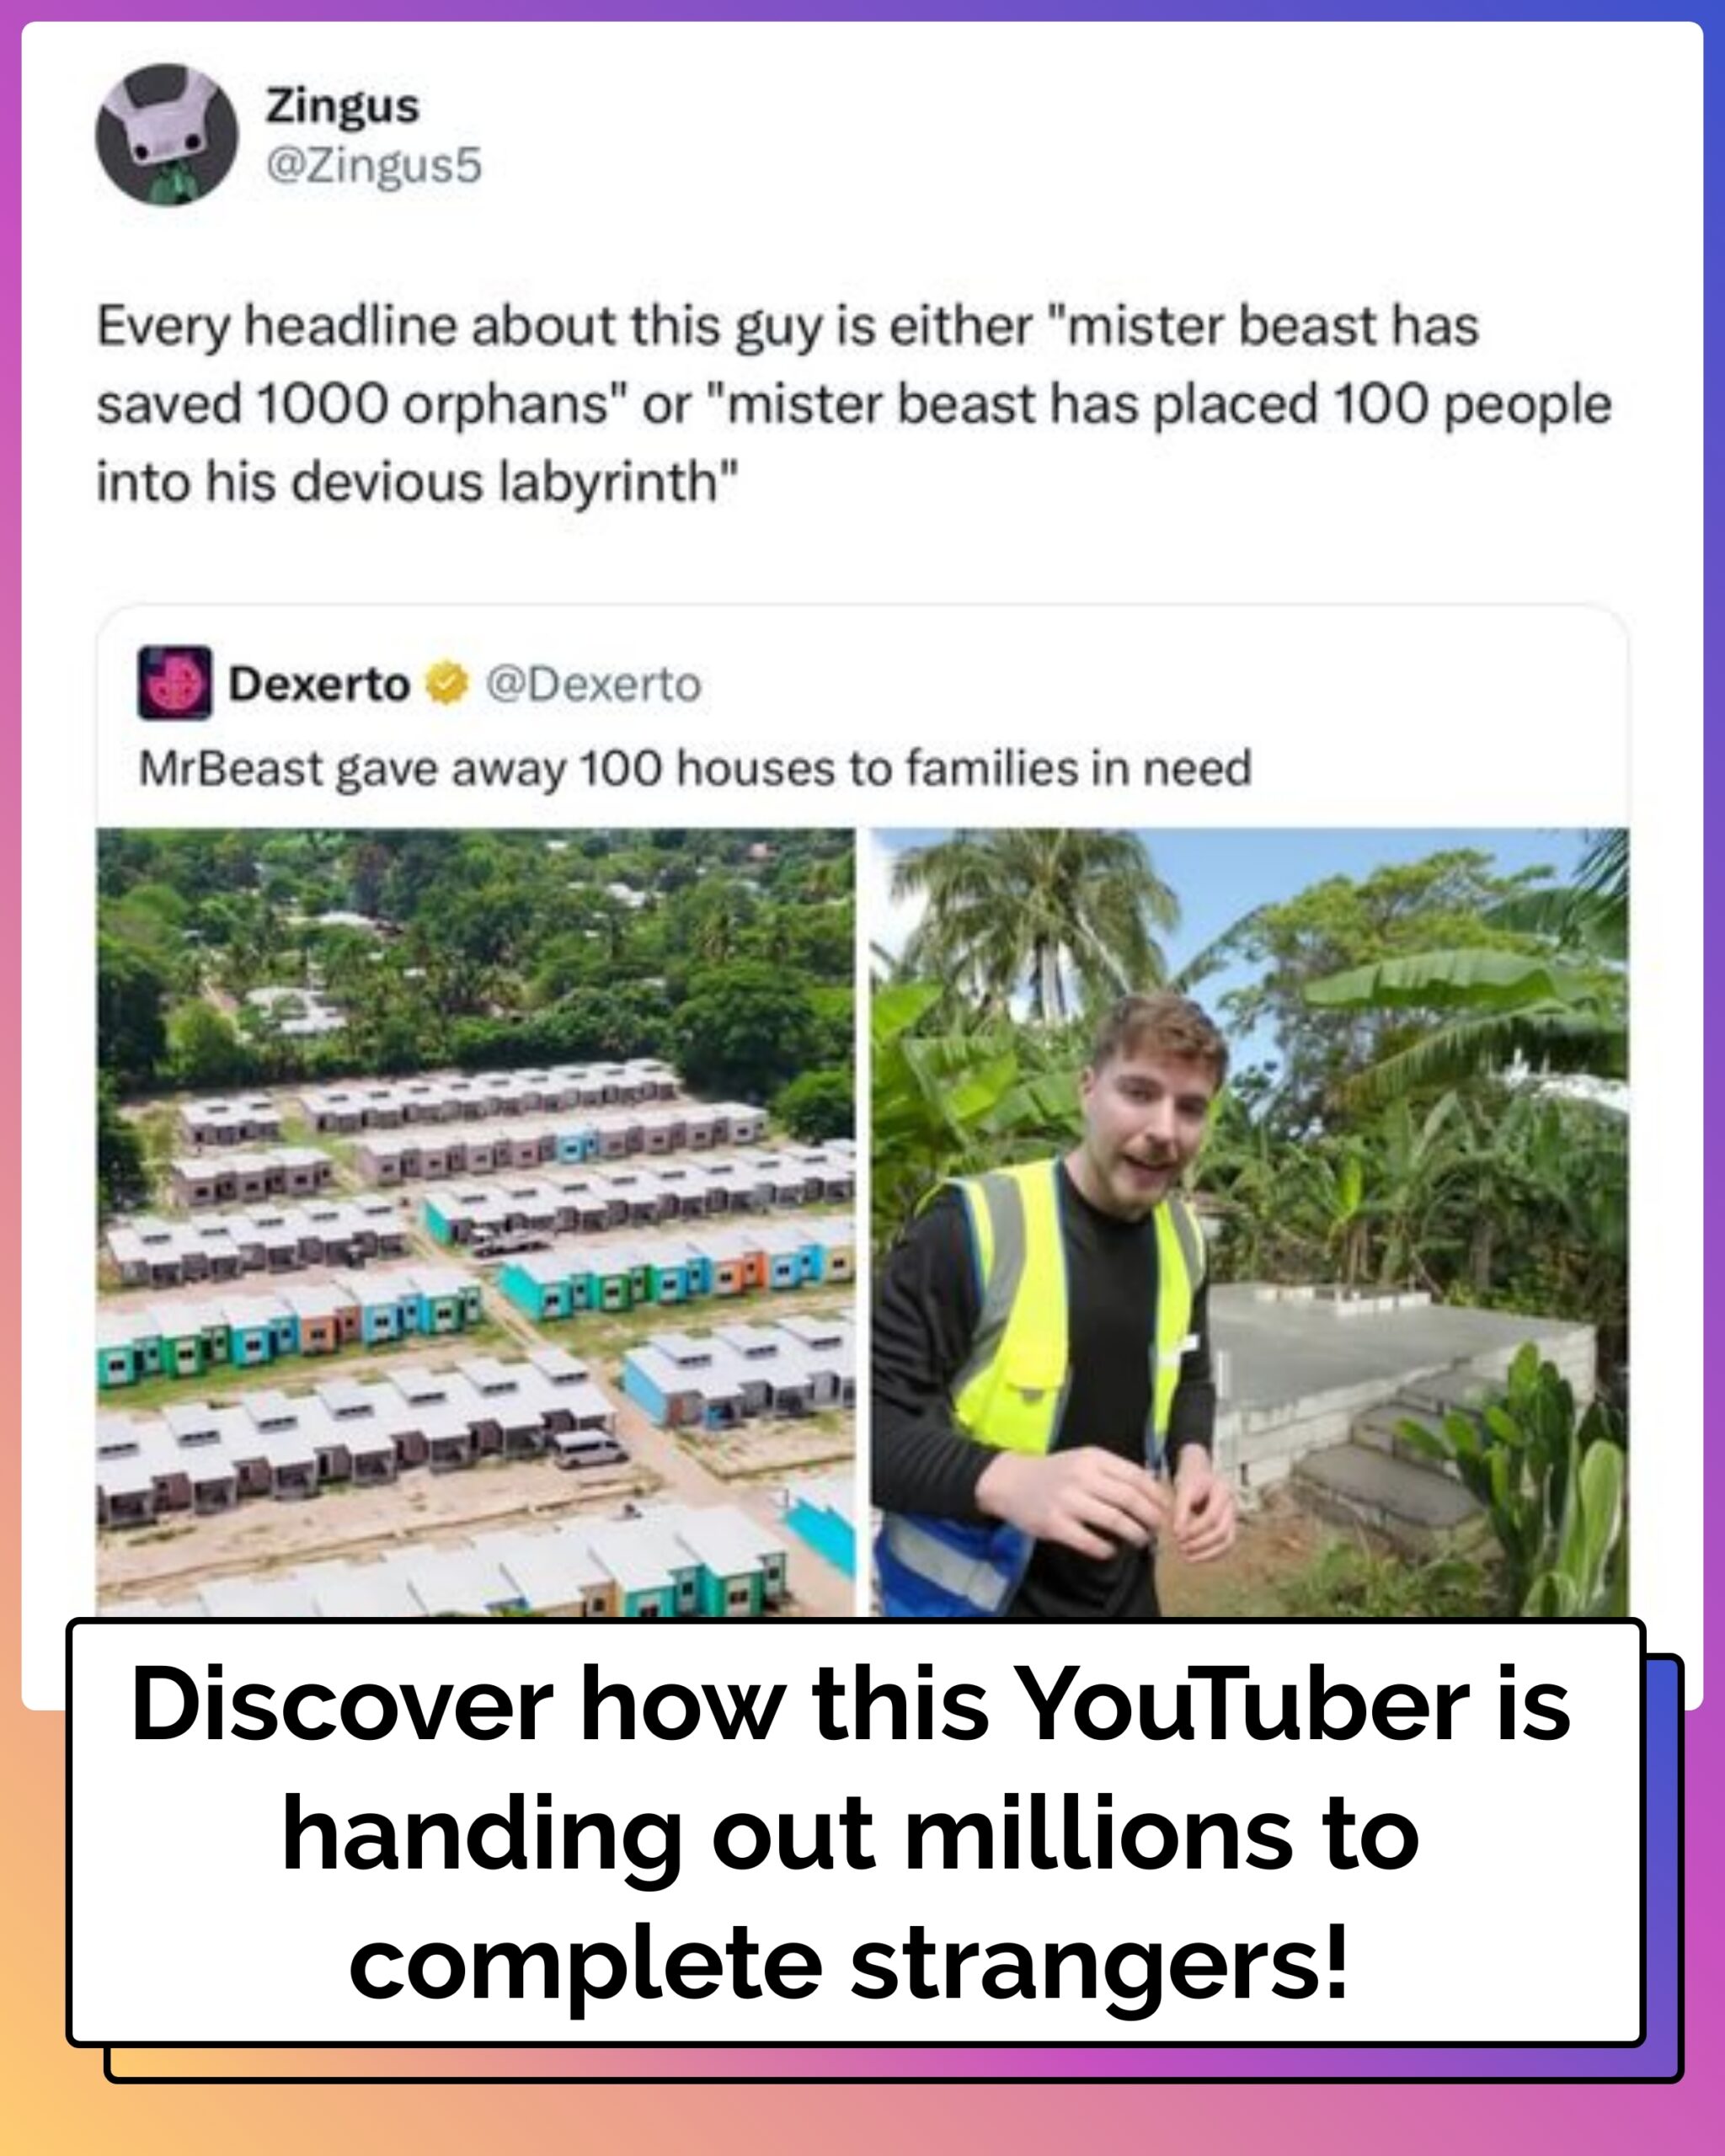Click the @Dexerto handle
This screenshot has height=2156, width=1725.
coord(594,685)
